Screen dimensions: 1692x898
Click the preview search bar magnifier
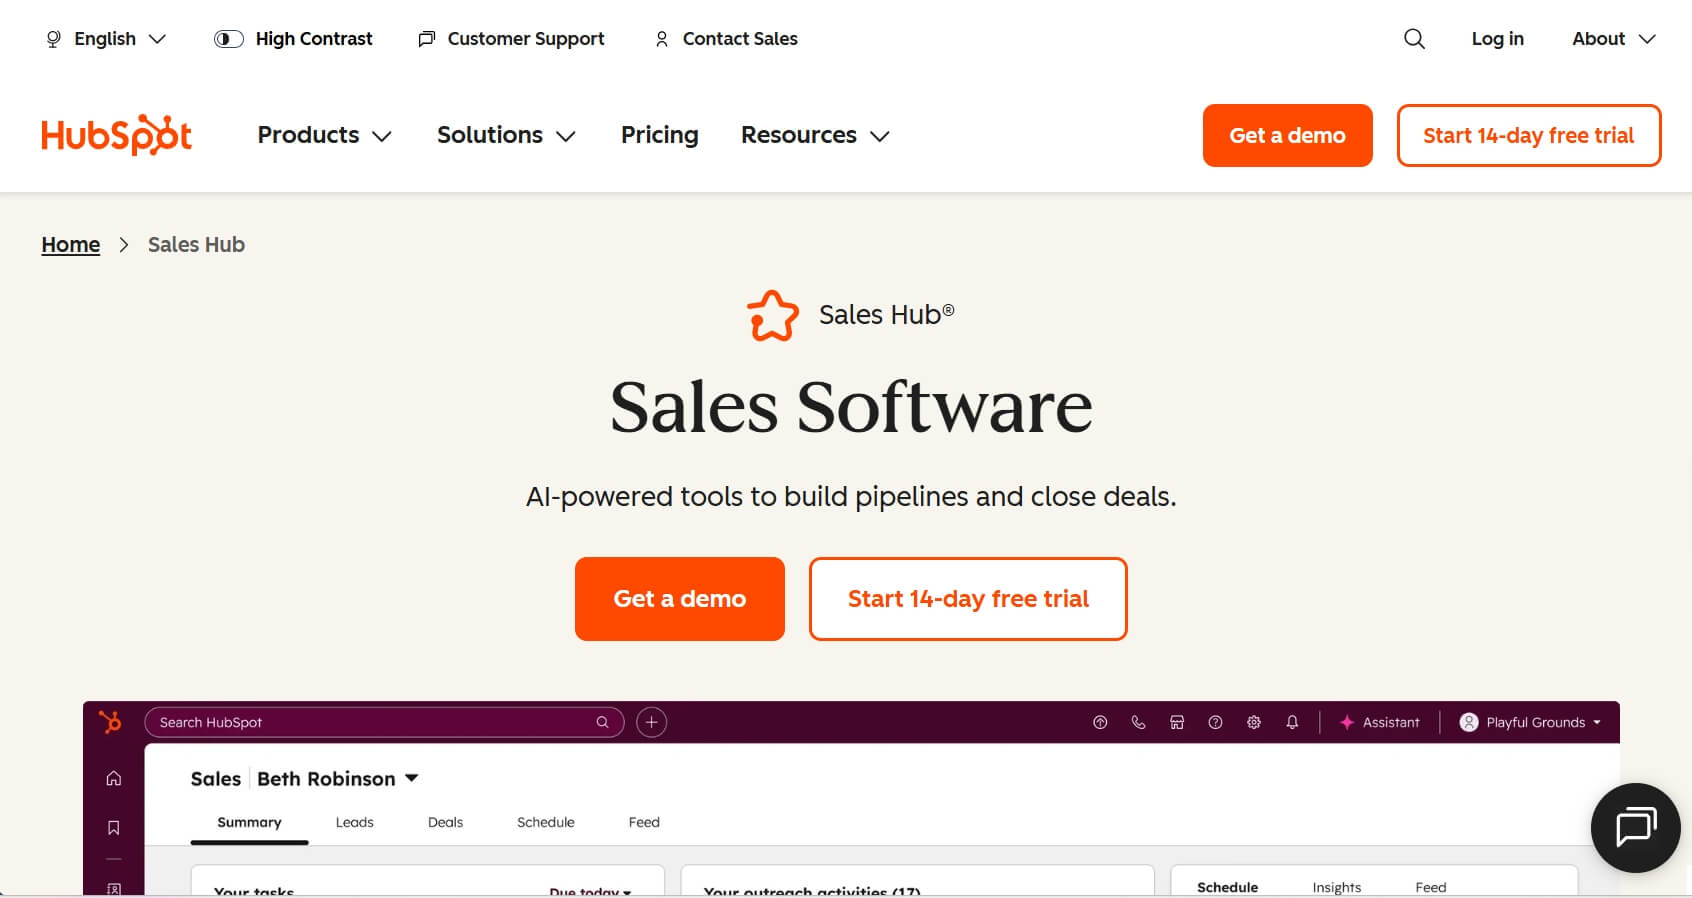602,722
